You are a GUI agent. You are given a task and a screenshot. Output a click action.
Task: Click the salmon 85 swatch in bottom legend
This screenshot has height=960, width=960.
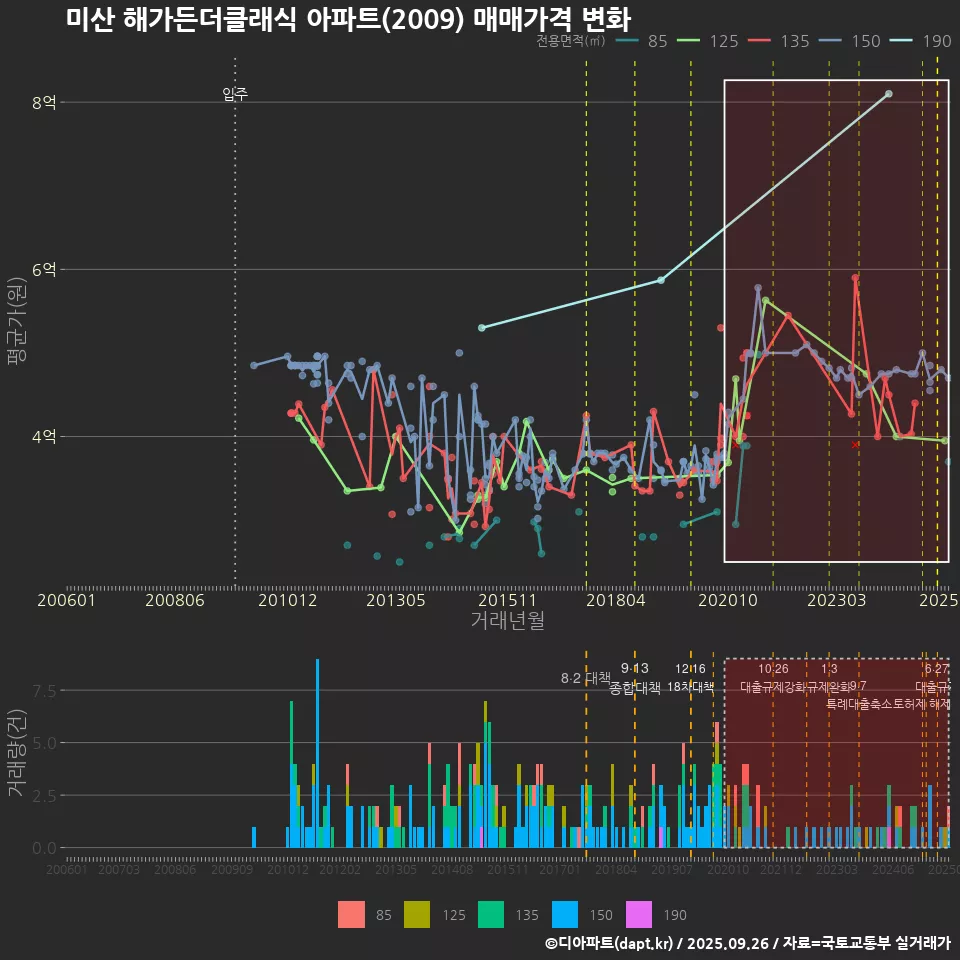tap(351, 914)
